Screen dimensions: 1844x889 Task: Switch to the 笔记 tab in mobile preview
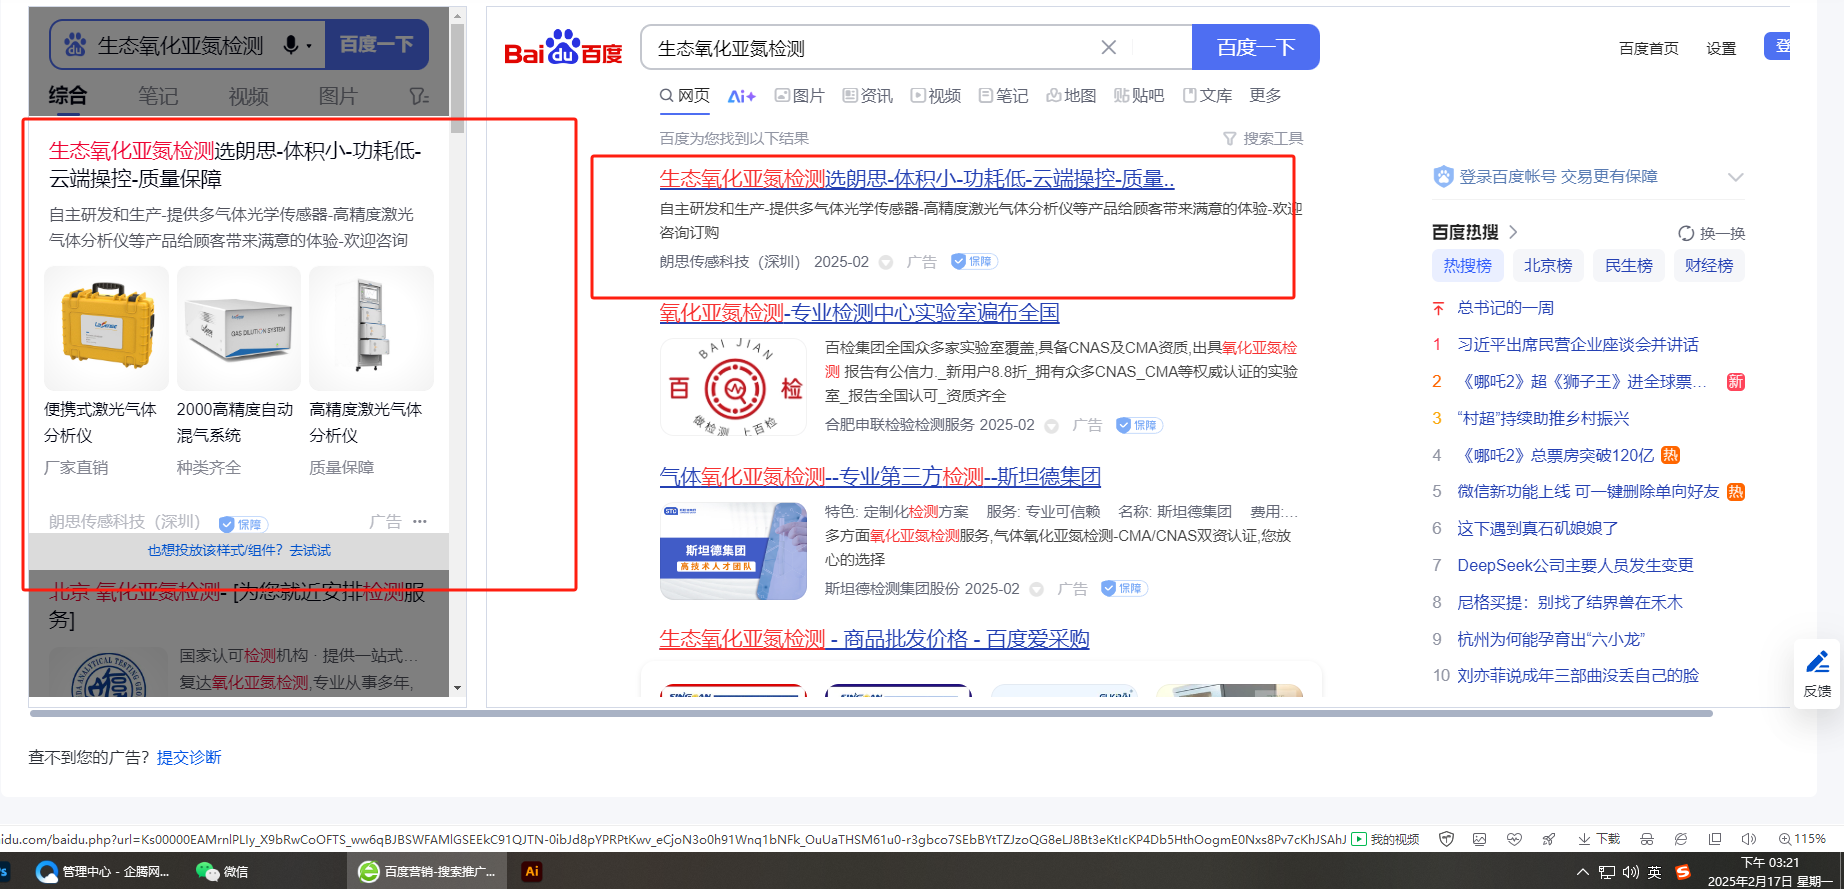[158, 96]
